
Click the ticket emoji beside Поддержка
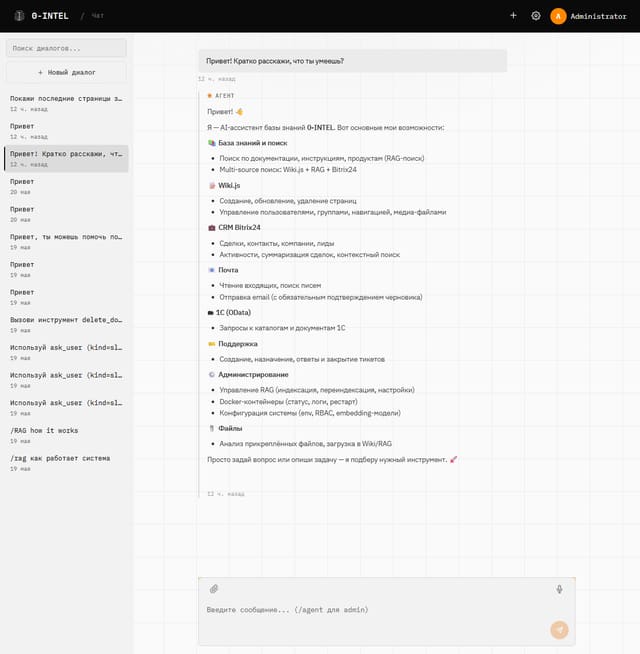(212, 344)
